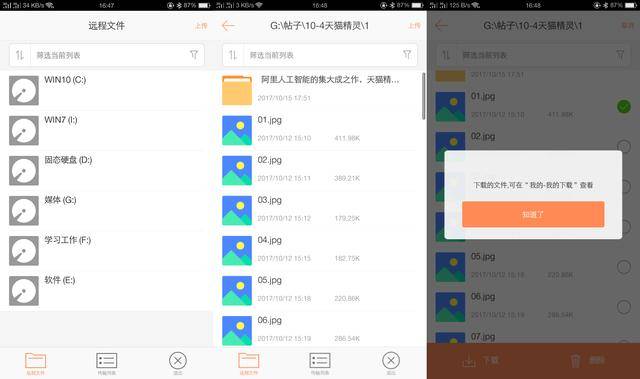Screen dimensions: 640x379
Task: Tap Wi-Fi icon in middle status bar
Action: [x=259, y=5]
